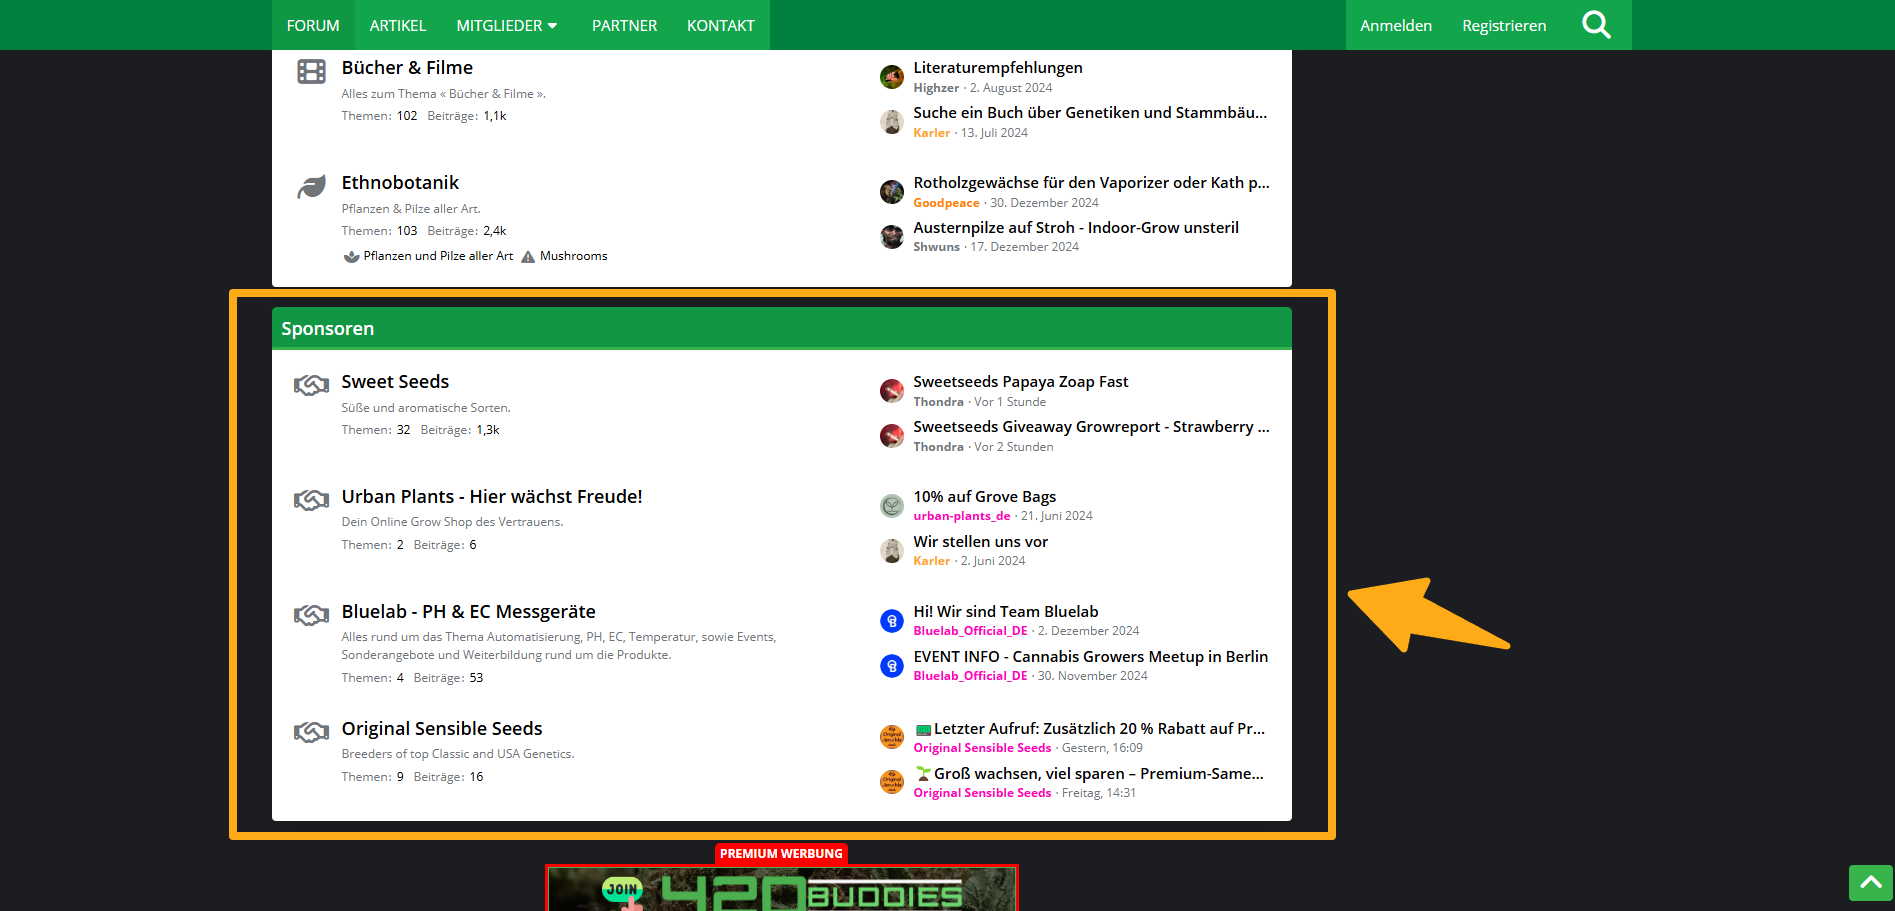1895x911 pixels.
Task: Click the lotus icon before Pflanzen und Pilze
Action: coord(351,256)
